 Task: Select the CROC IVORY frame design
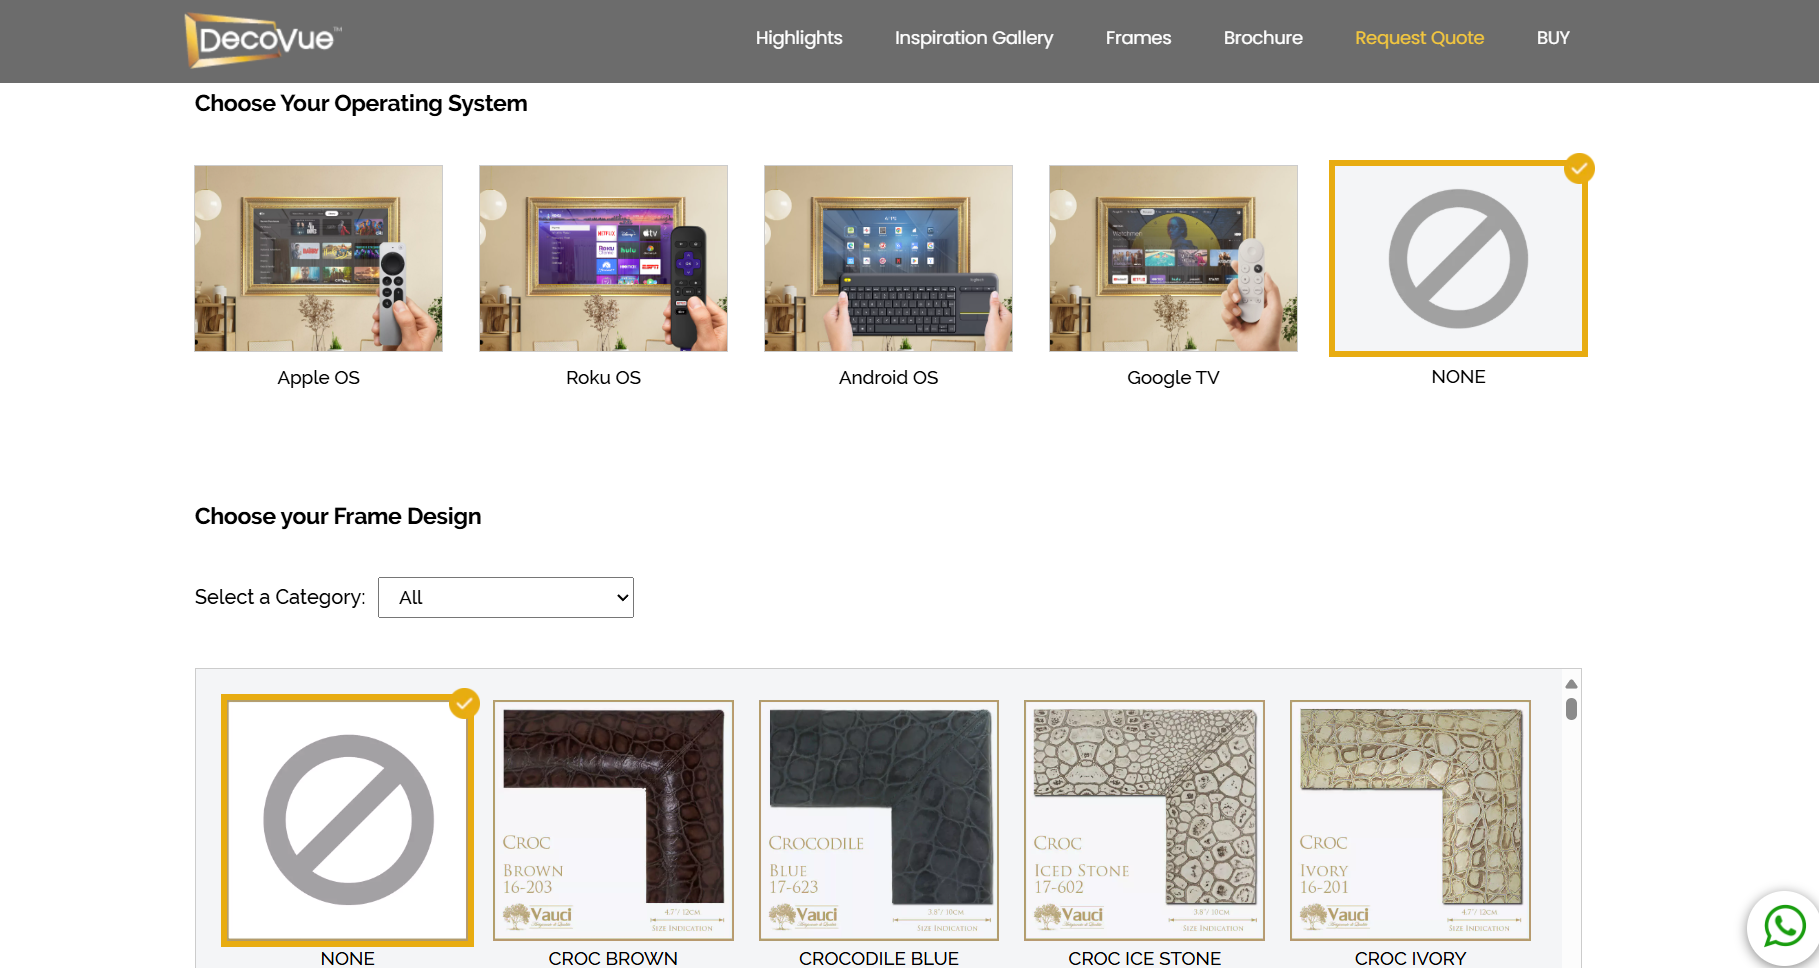[x=1410, y=820]
